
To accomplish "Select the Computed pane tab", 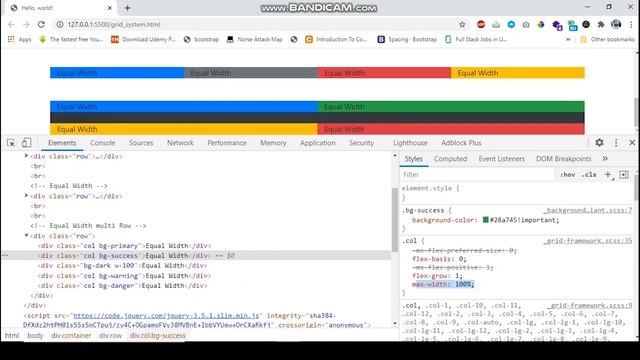I will 450,159.
